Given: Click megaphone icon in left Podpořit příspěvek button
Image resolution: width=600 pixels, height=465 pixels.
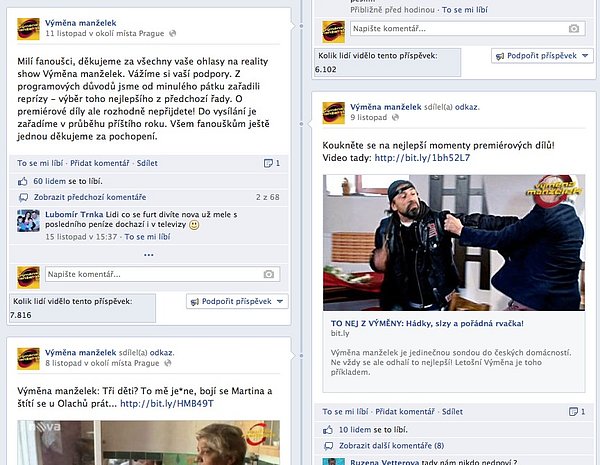Looking at the screenshot, I should (x=194, y=302).
